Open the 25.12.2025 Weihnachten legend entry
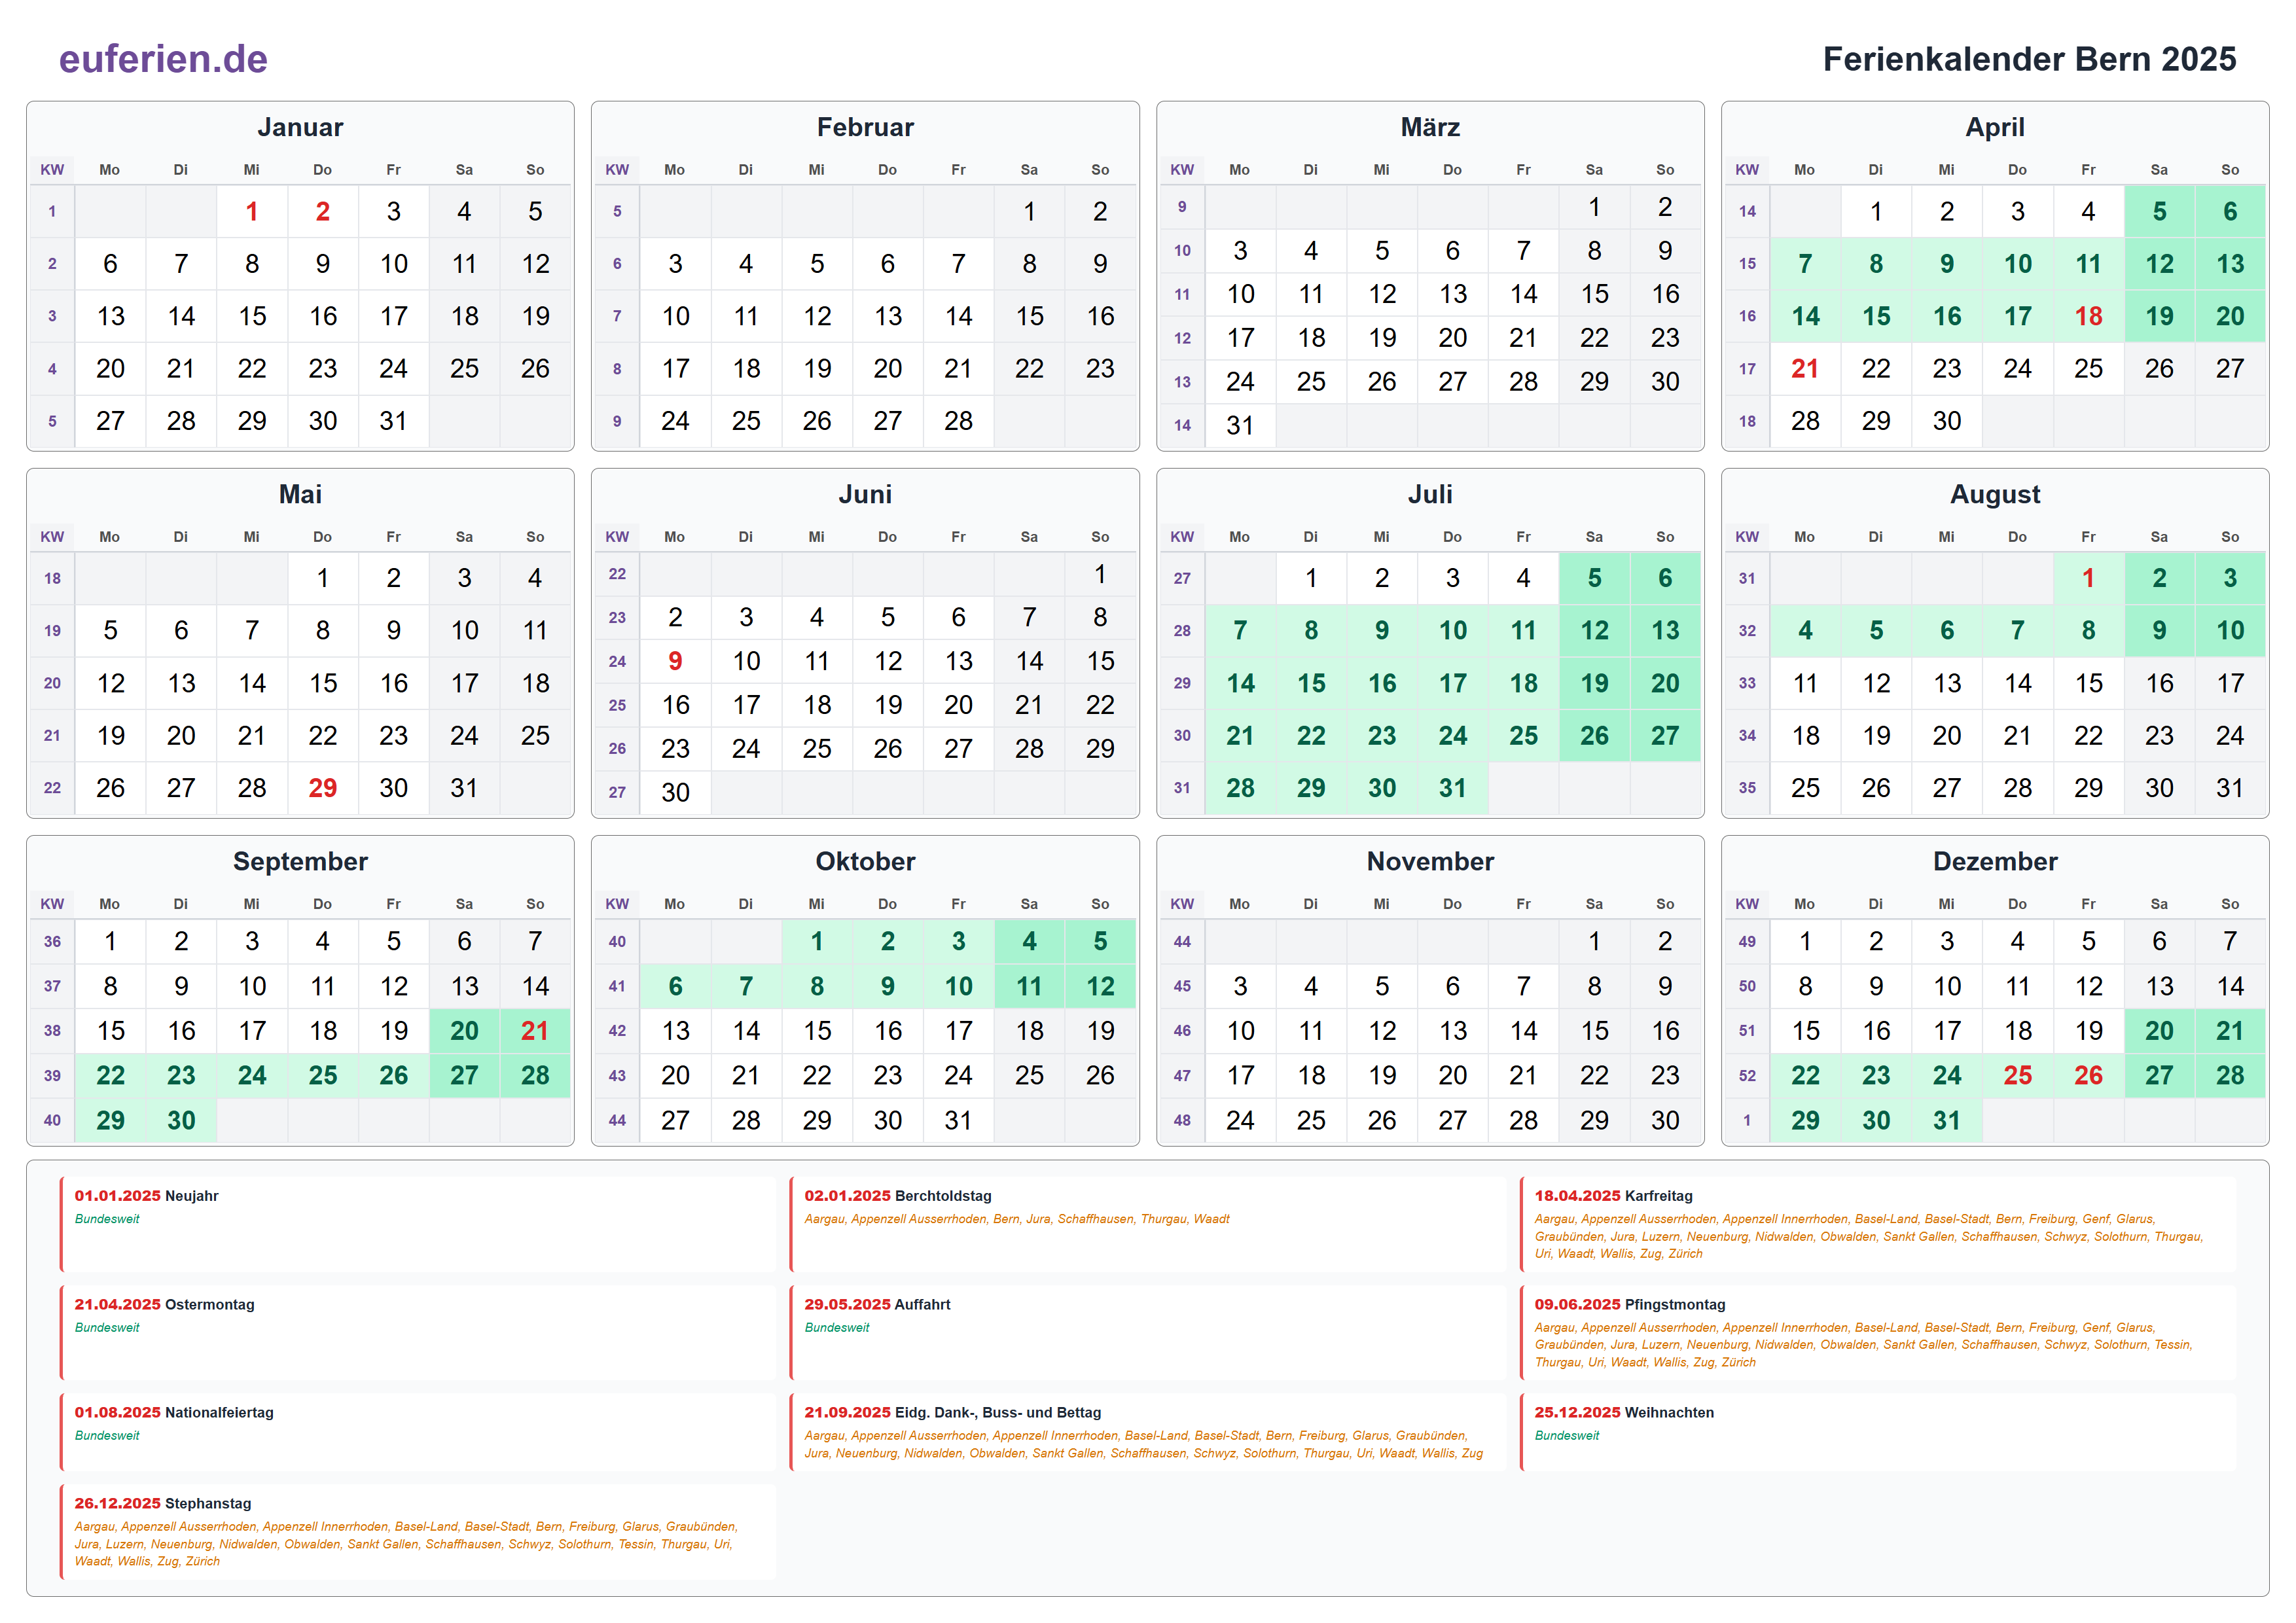 [1878, 1432]
